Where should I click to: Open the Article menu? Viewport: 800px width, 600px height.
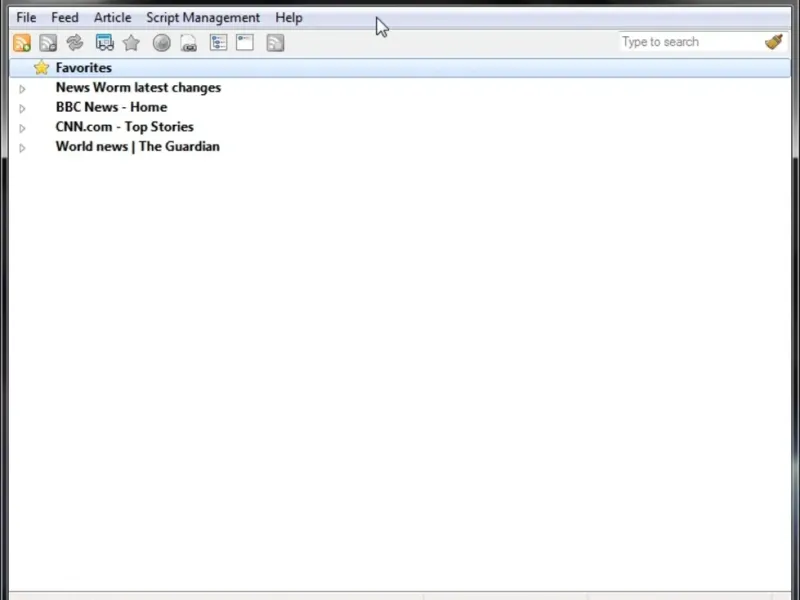(x=112, y=17)
